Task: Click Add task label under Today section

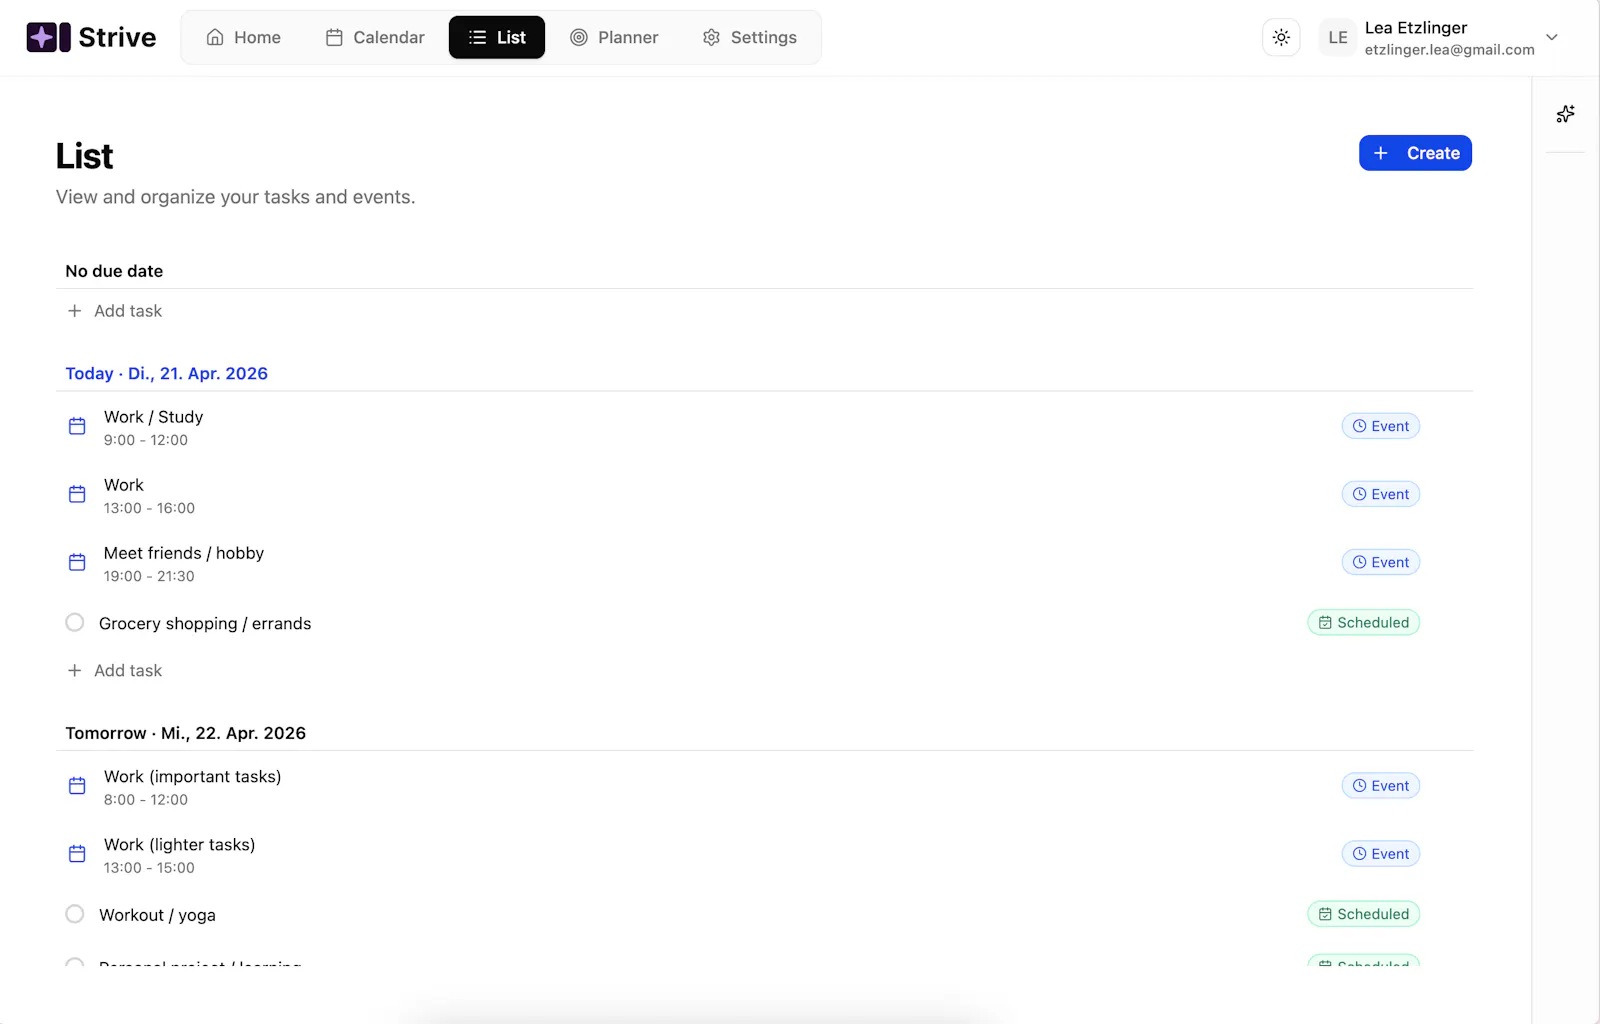Action: coord(128,670)
